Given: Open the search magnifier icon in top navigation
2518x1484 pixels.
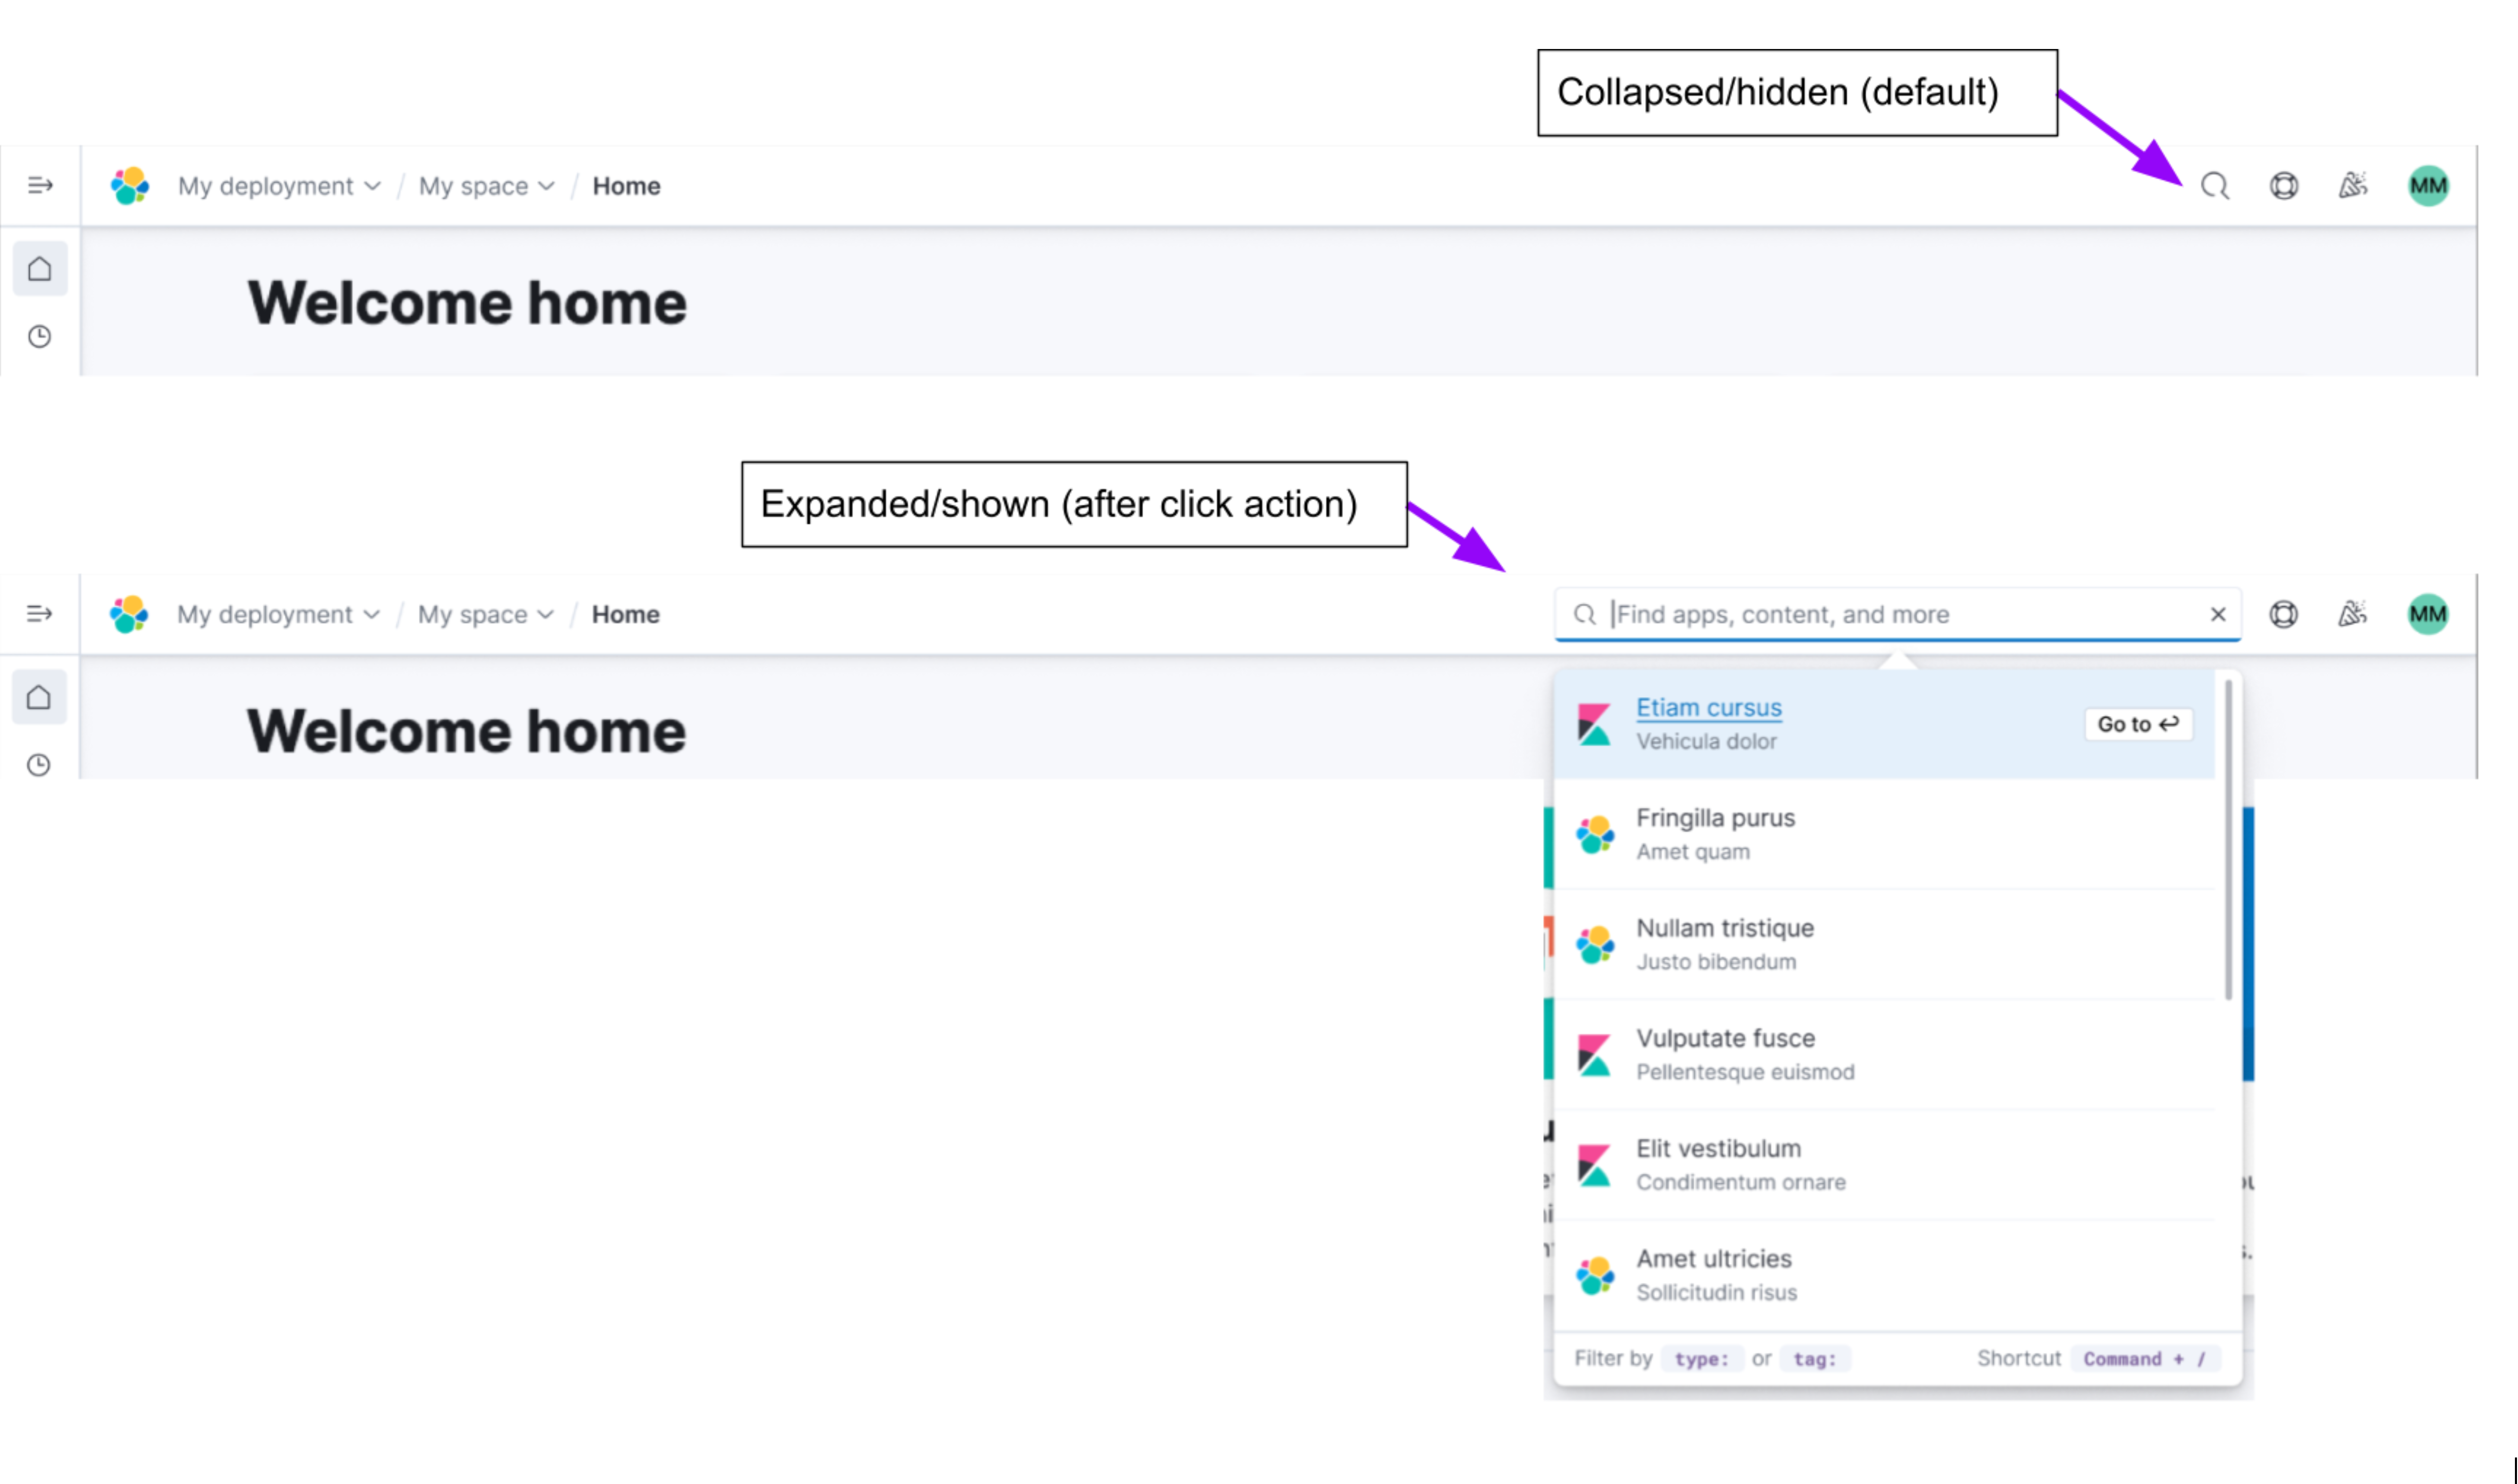Looking at the screenshot, I should click(2215, 185).
